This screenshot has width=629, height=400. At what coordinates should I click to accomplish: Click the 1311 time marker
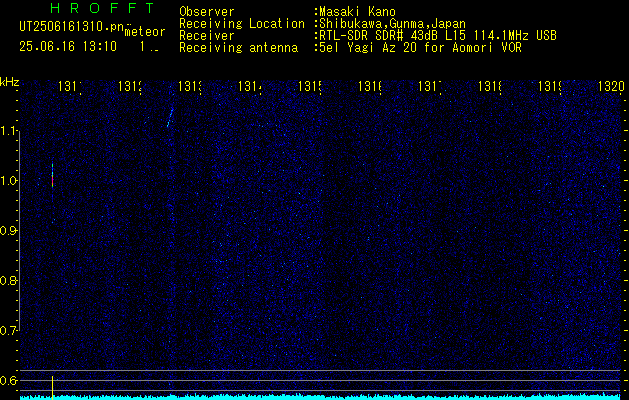[69, 86]
